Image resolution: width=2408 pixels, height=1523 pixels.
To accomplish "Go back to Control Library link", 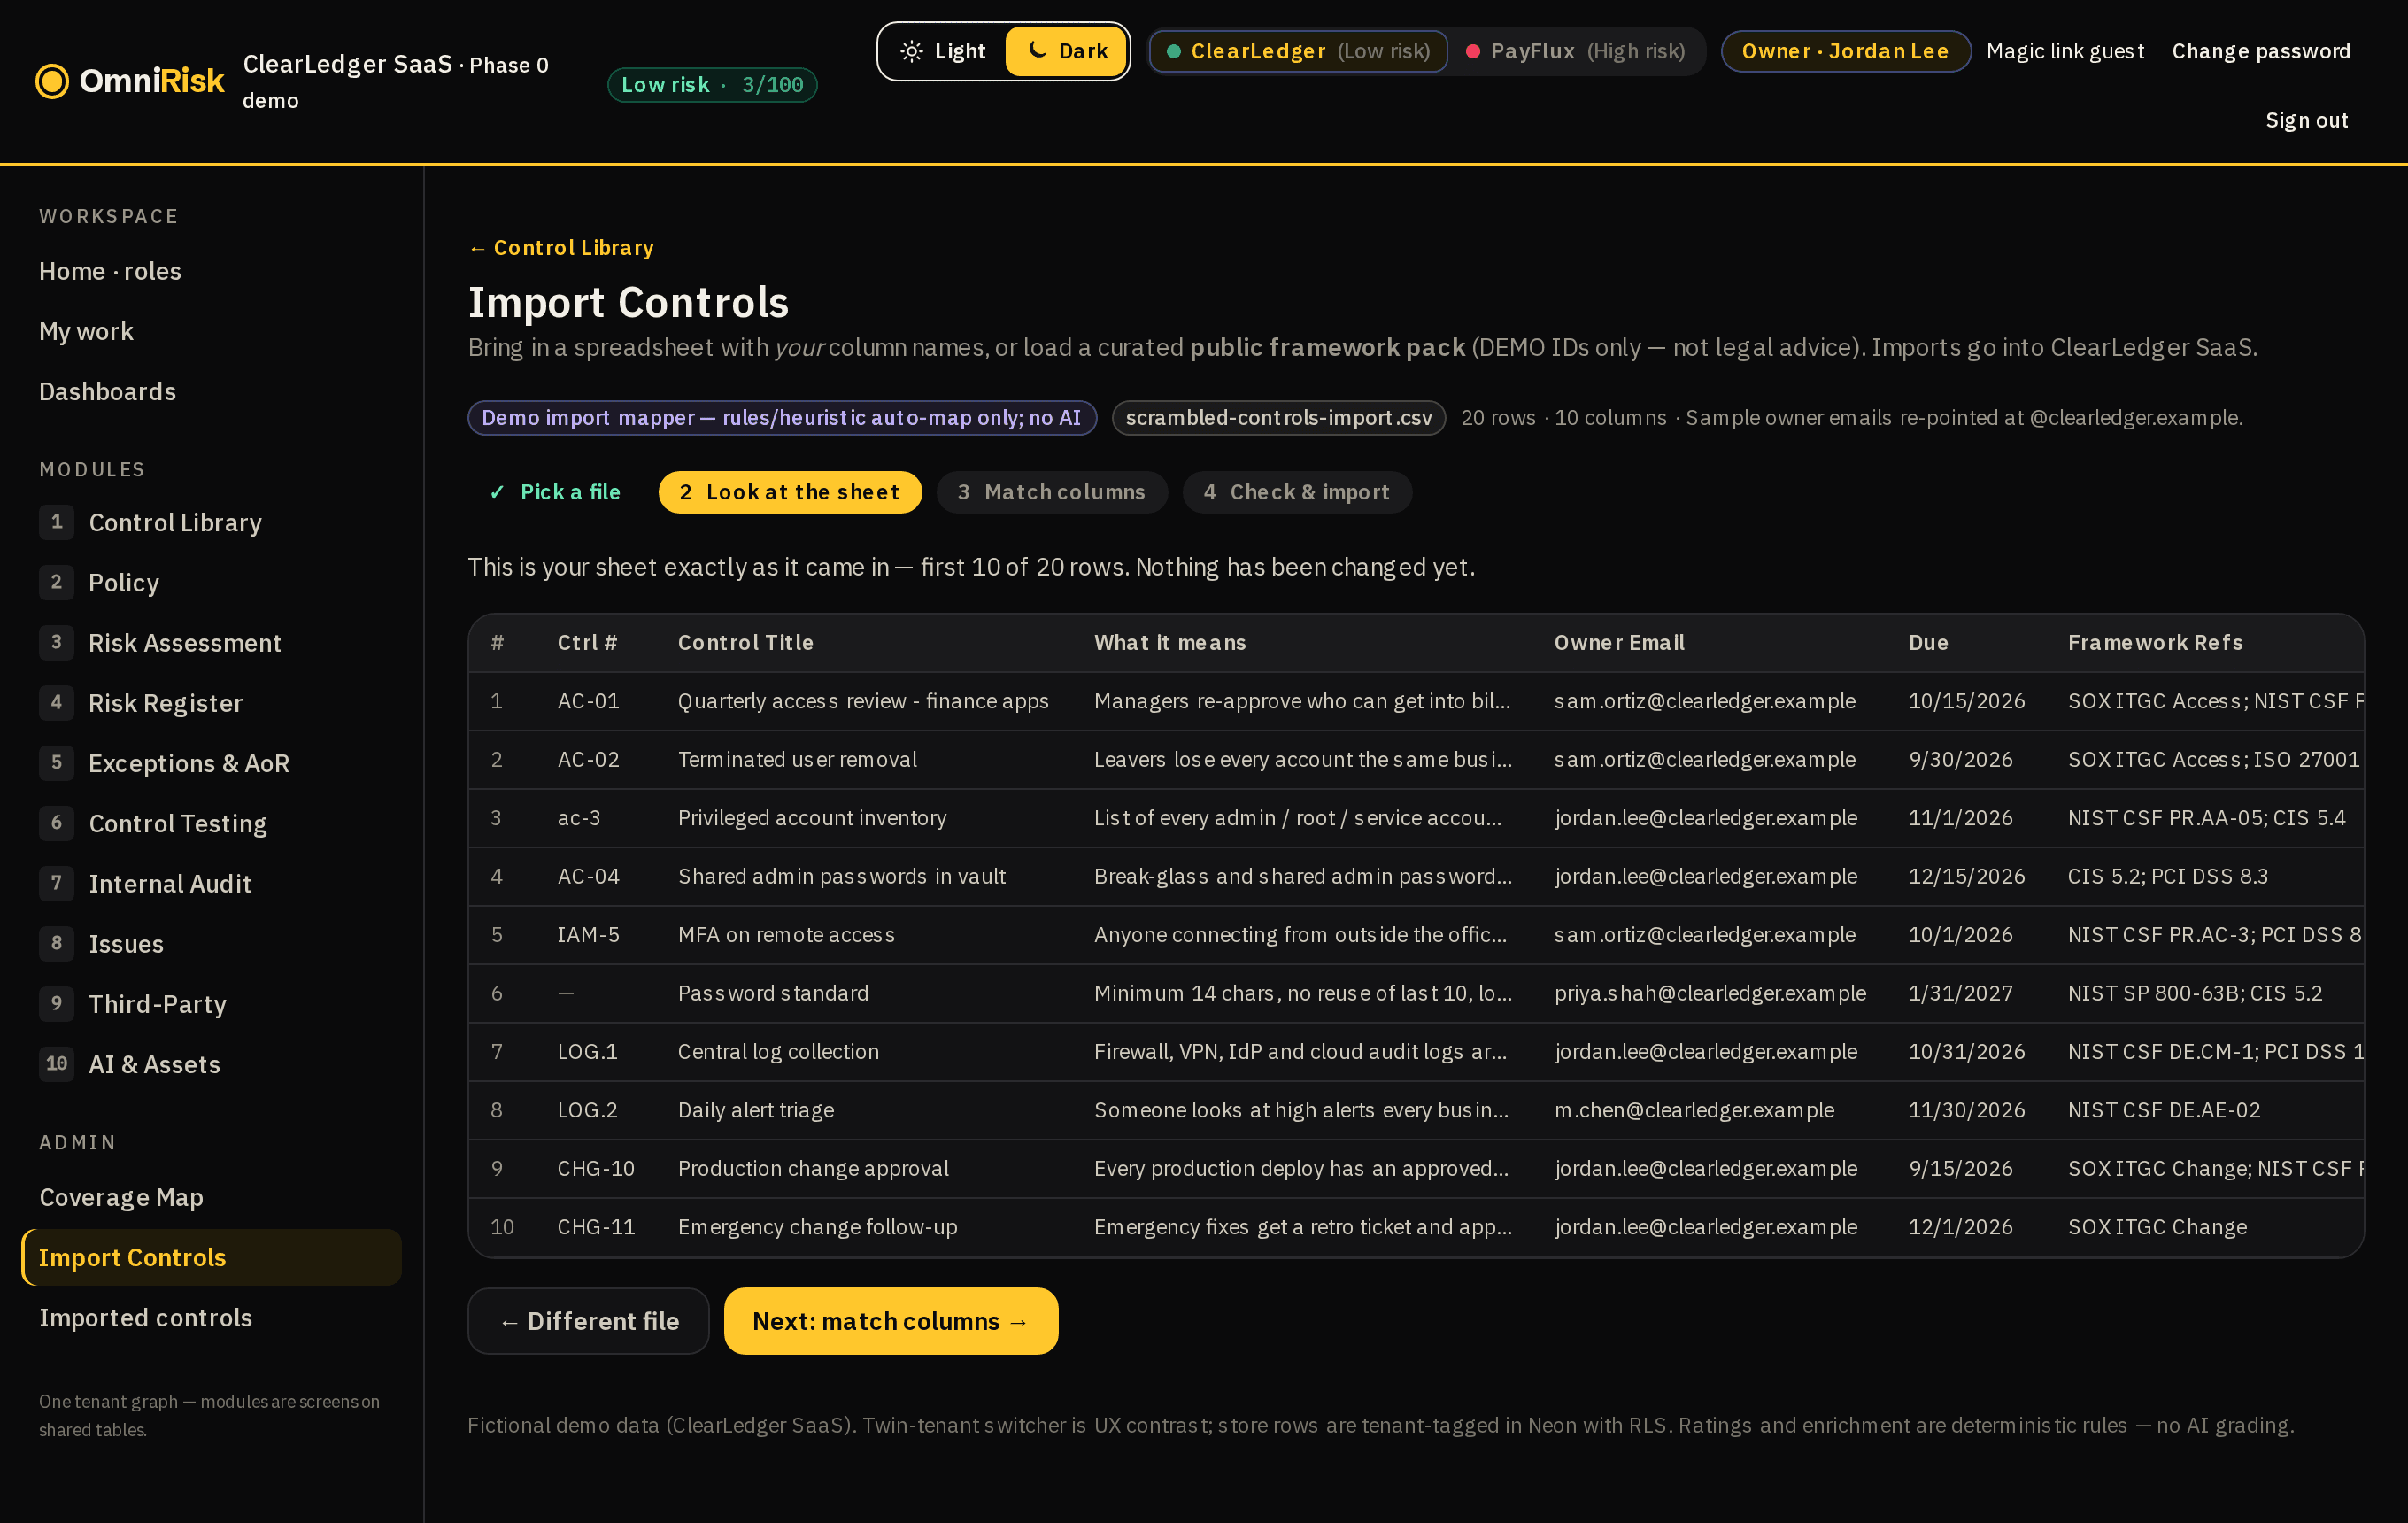I will [561, 247].
